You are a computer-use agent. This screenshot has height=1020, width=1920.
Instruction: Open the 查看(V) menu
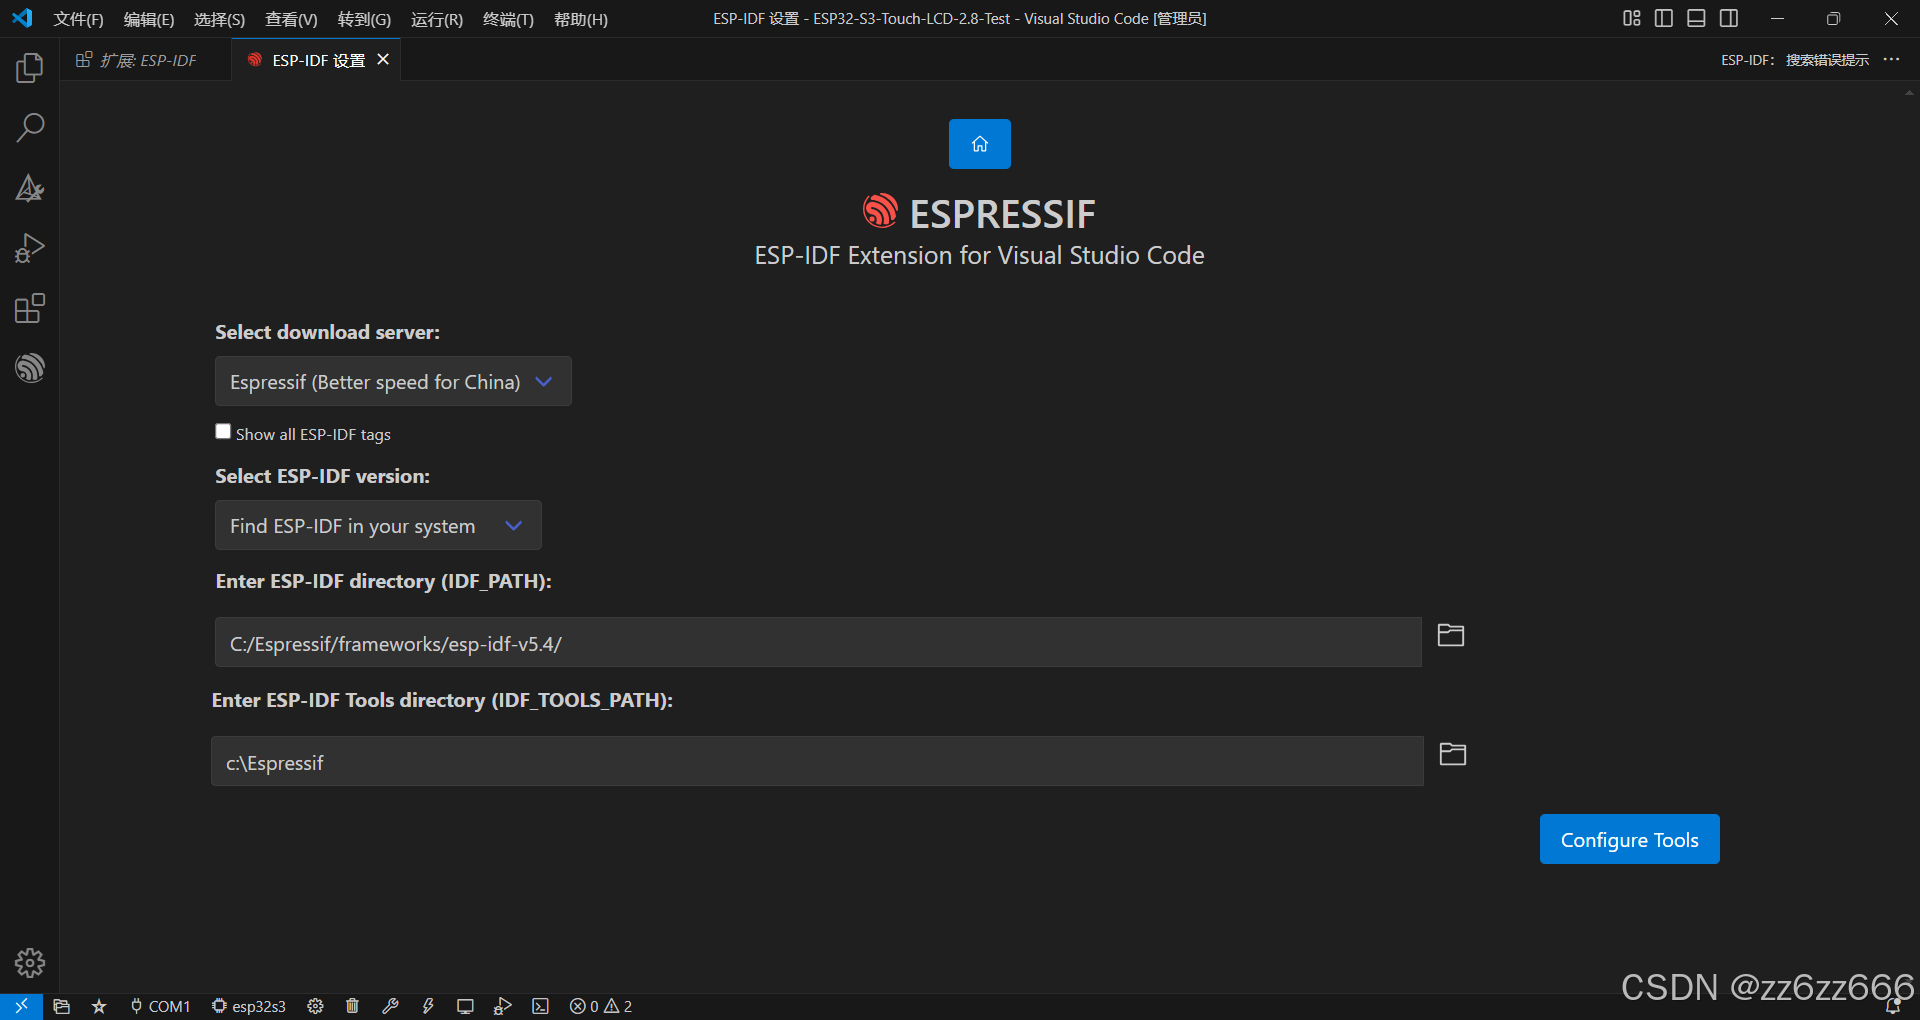coord(291,19)
